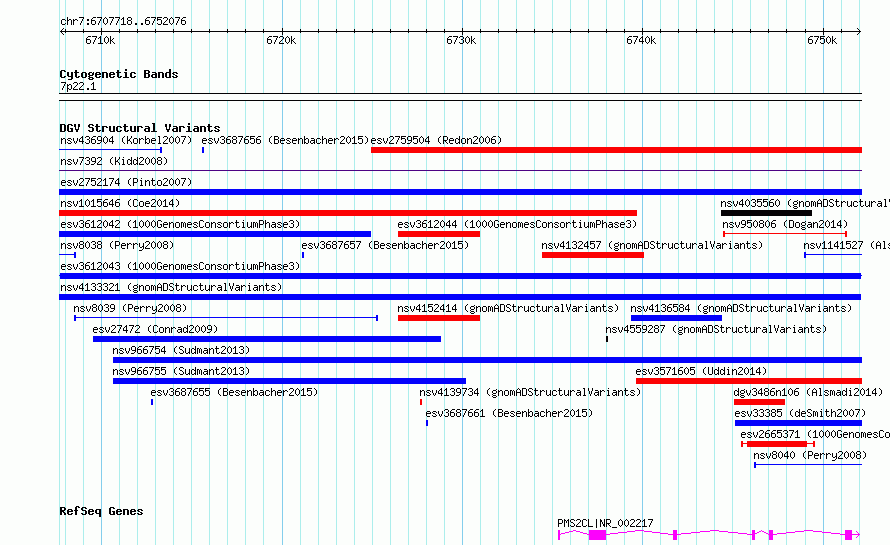Open esv3612044 (1000GenomesConsortiumPhase3) label
This screenshot has width=890, height=545.
tap(517, 224)
